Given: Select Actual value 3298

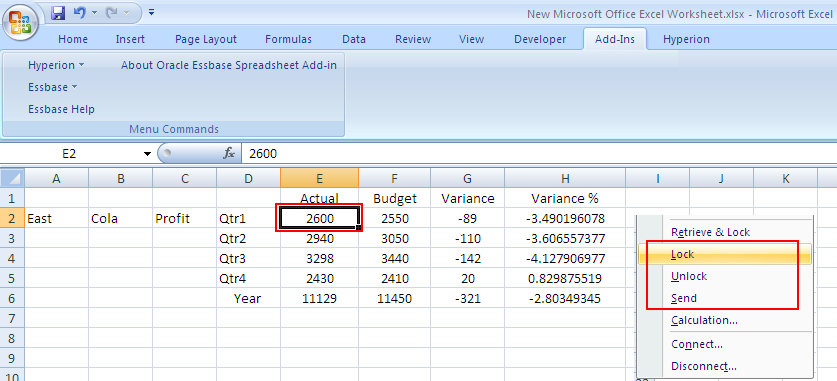Looking at the screenshot, I should coord(319,258).
